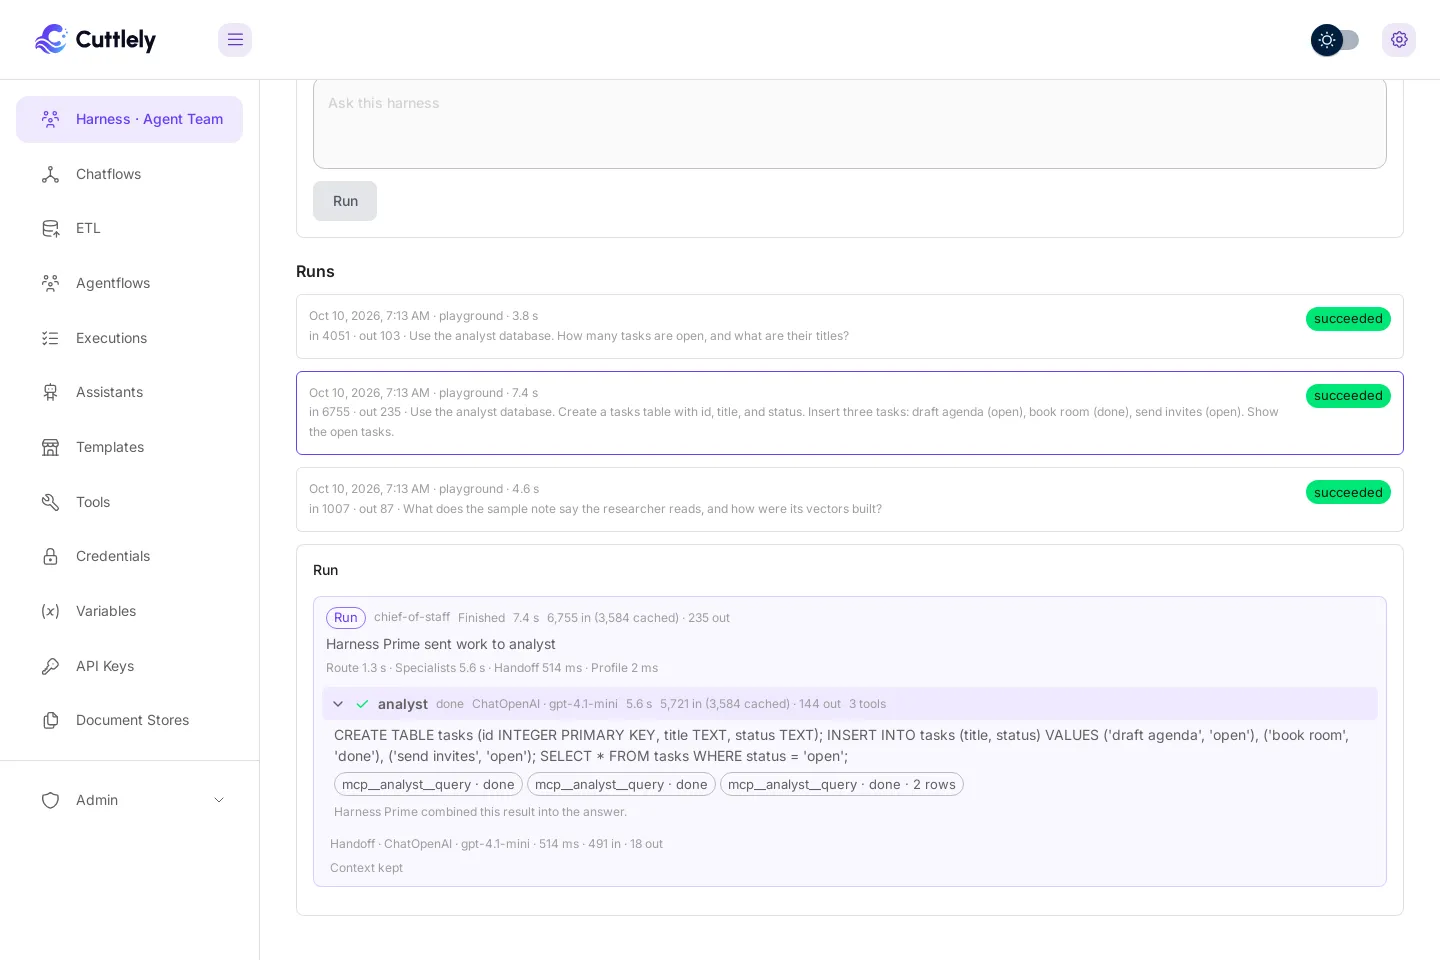Click the ETL database icon
1440x960 pixels.
(50, 228)
